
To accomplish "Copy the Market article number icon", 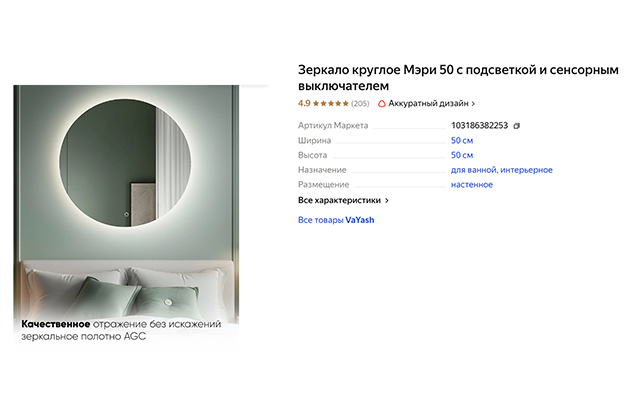I will click(x=517, y=126).
